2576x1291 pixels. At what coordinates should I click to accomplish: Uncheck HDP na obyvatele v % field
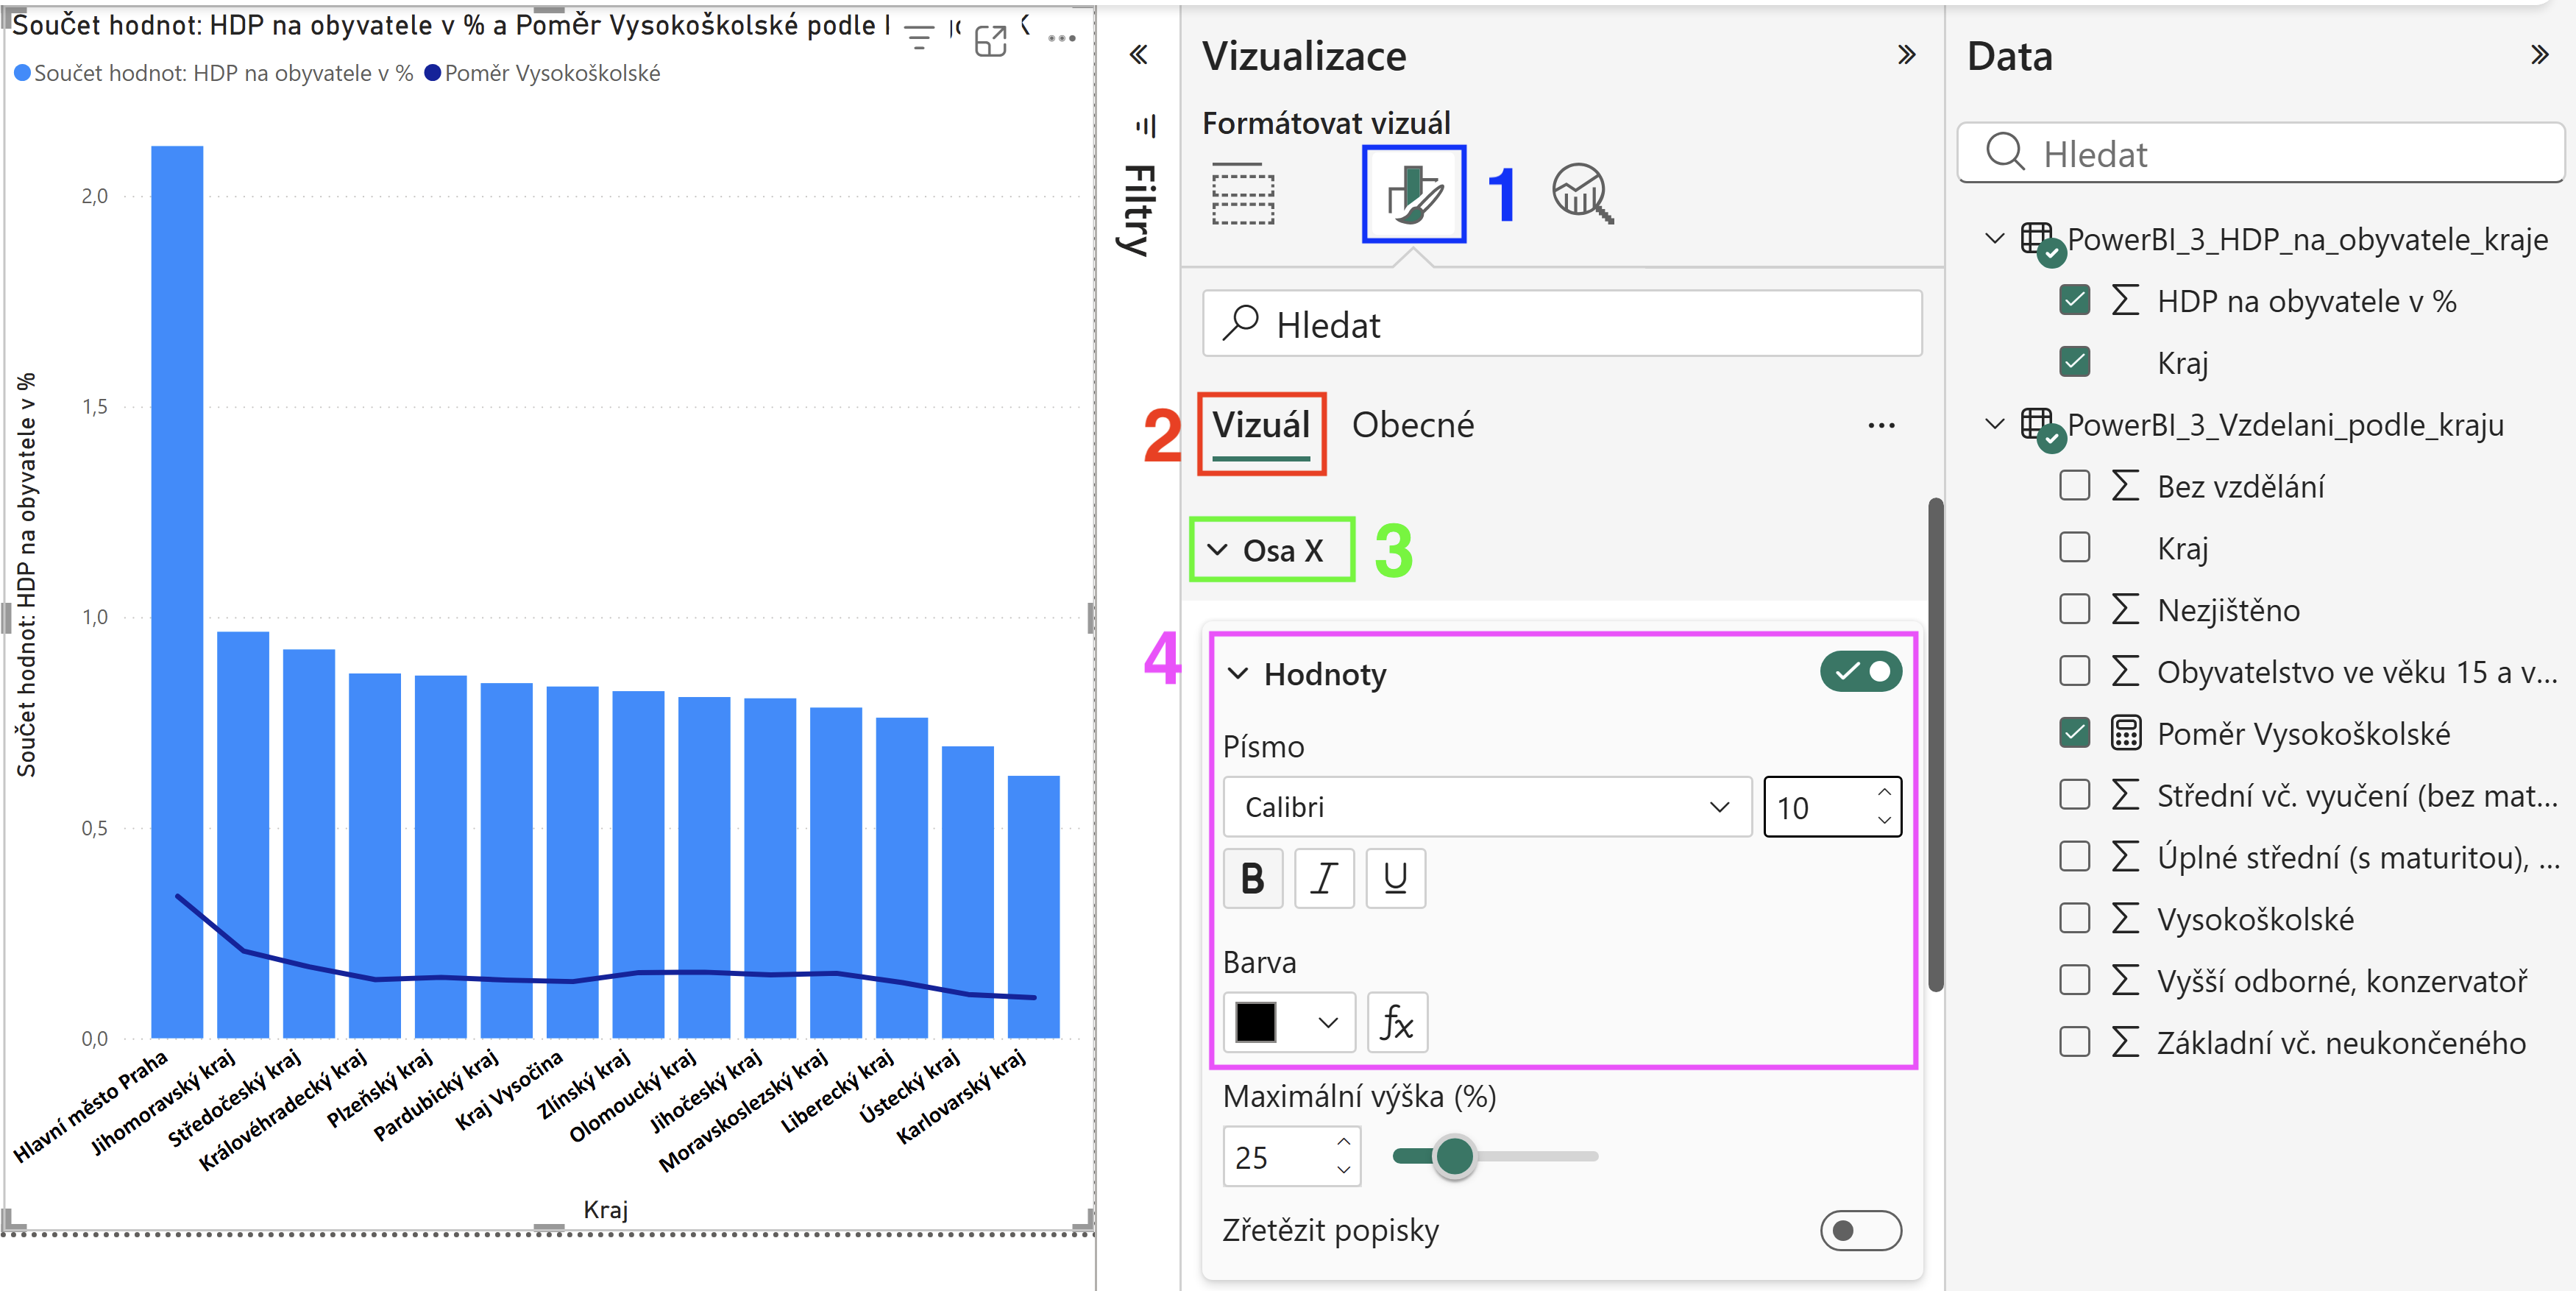2075,301
